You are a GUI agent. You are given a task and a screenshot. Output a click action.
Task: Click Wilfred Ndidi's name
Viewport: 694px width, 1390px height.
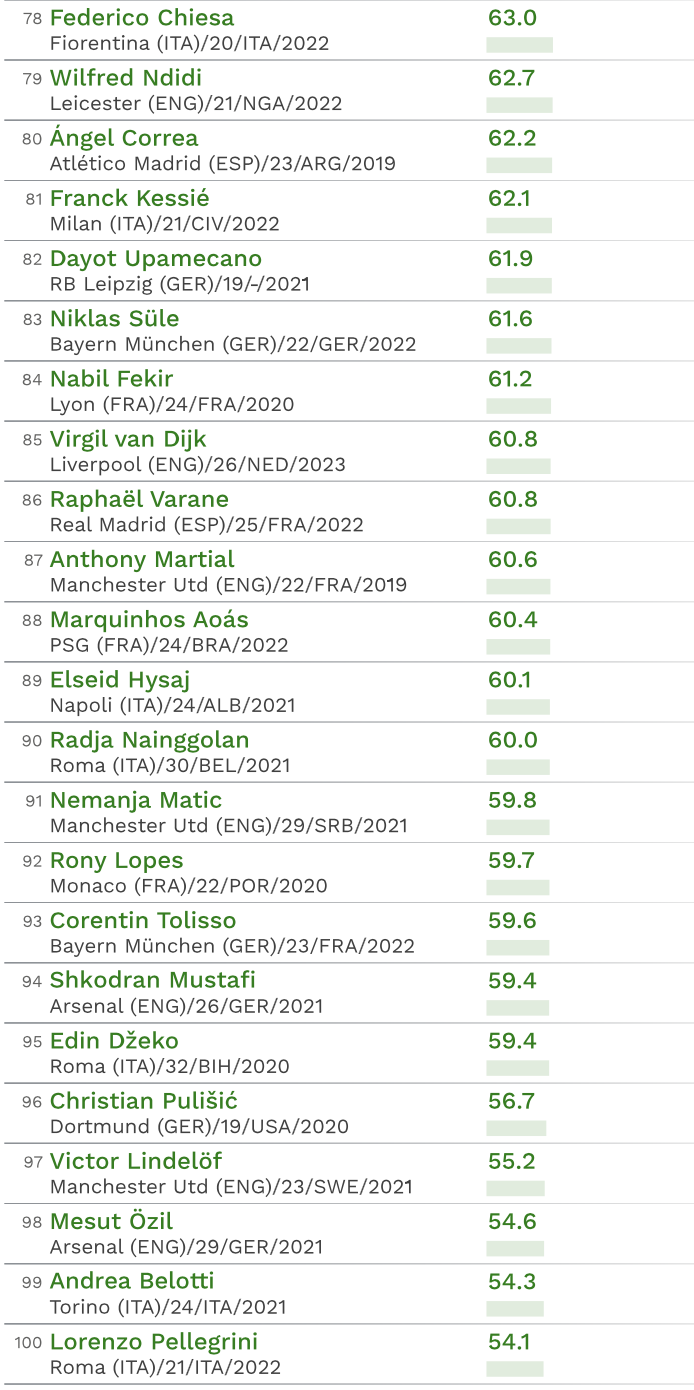click(x=125, y=78)
